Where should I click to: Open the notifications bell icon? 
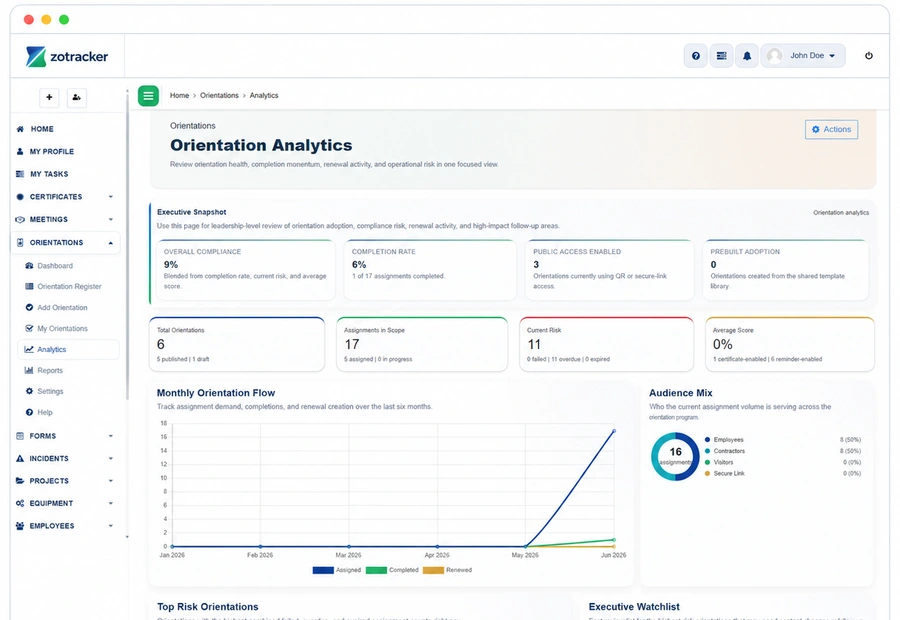point(747,56)
